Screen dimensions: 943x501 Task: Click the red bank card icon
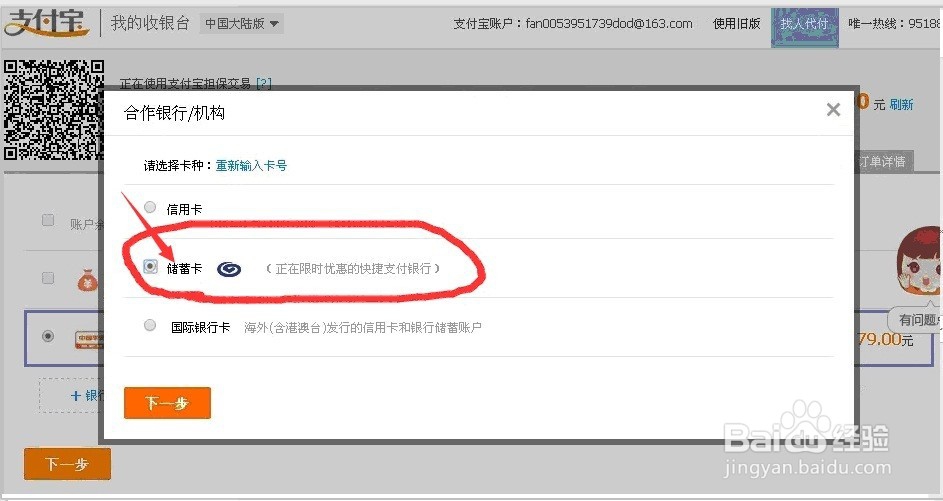89,339
